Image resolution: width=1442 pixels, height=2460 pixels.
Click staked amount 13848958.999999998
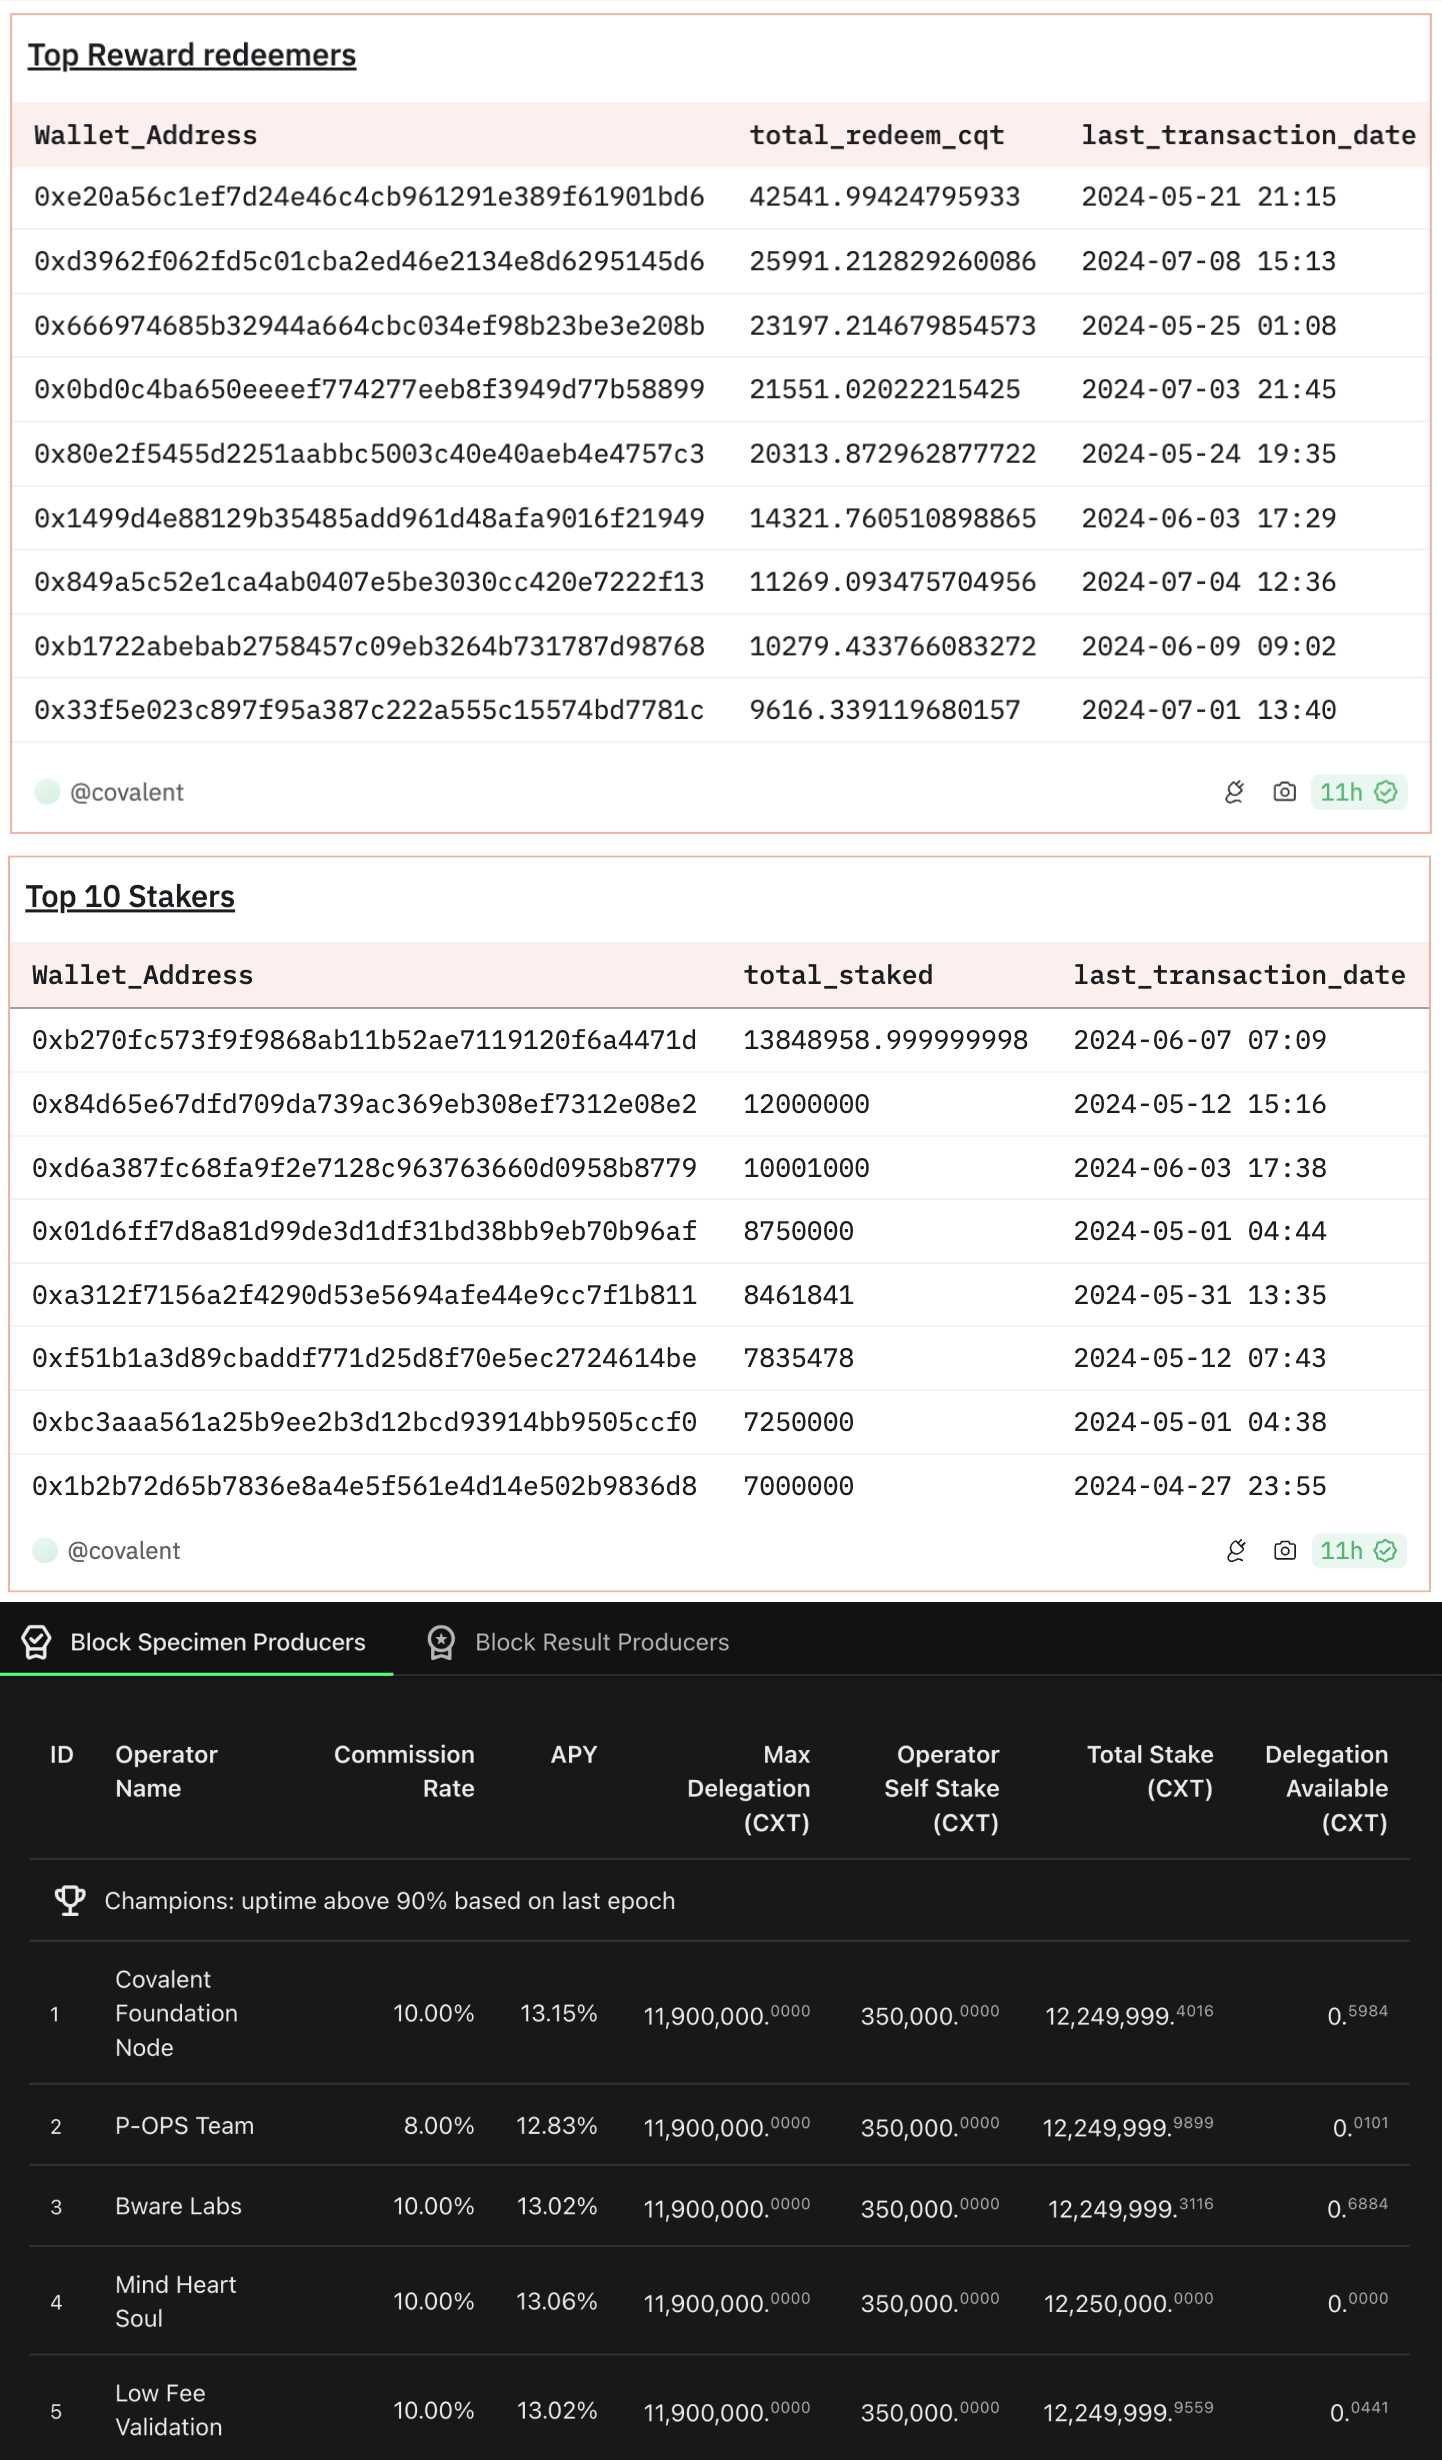[886, 1040]
